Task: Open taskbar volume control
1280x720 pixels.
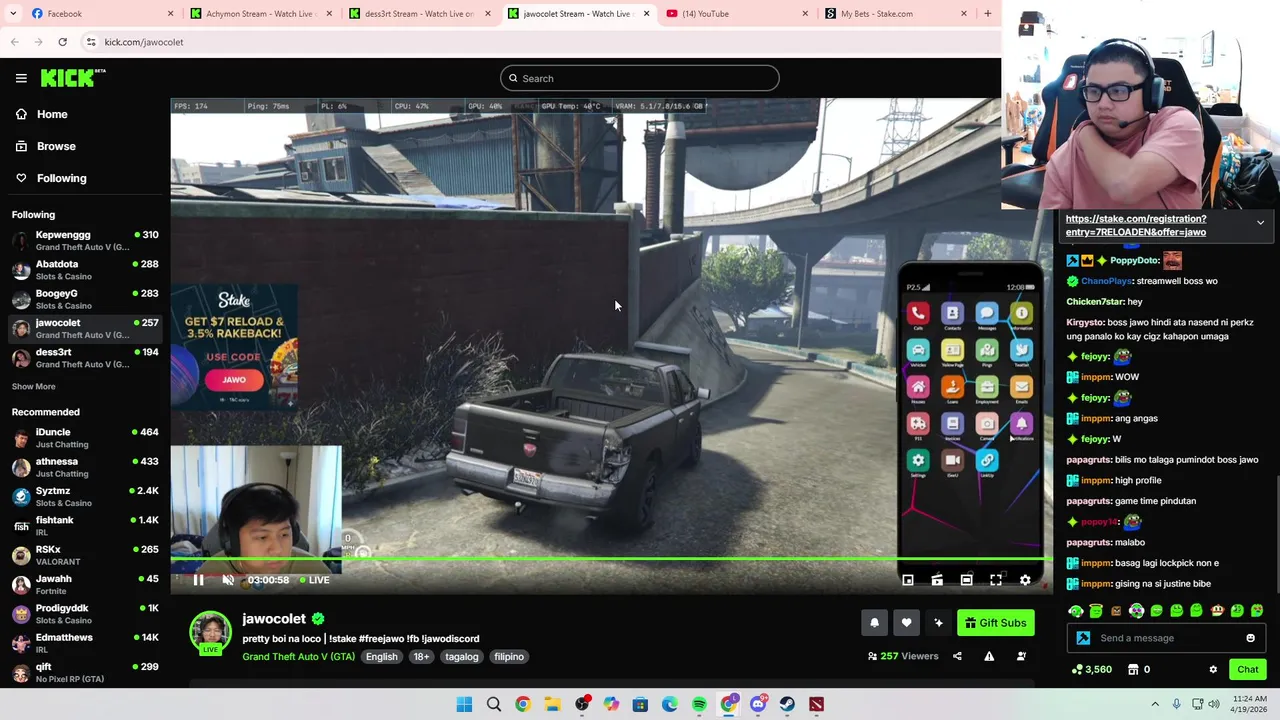Action: tap(1214, 705)
